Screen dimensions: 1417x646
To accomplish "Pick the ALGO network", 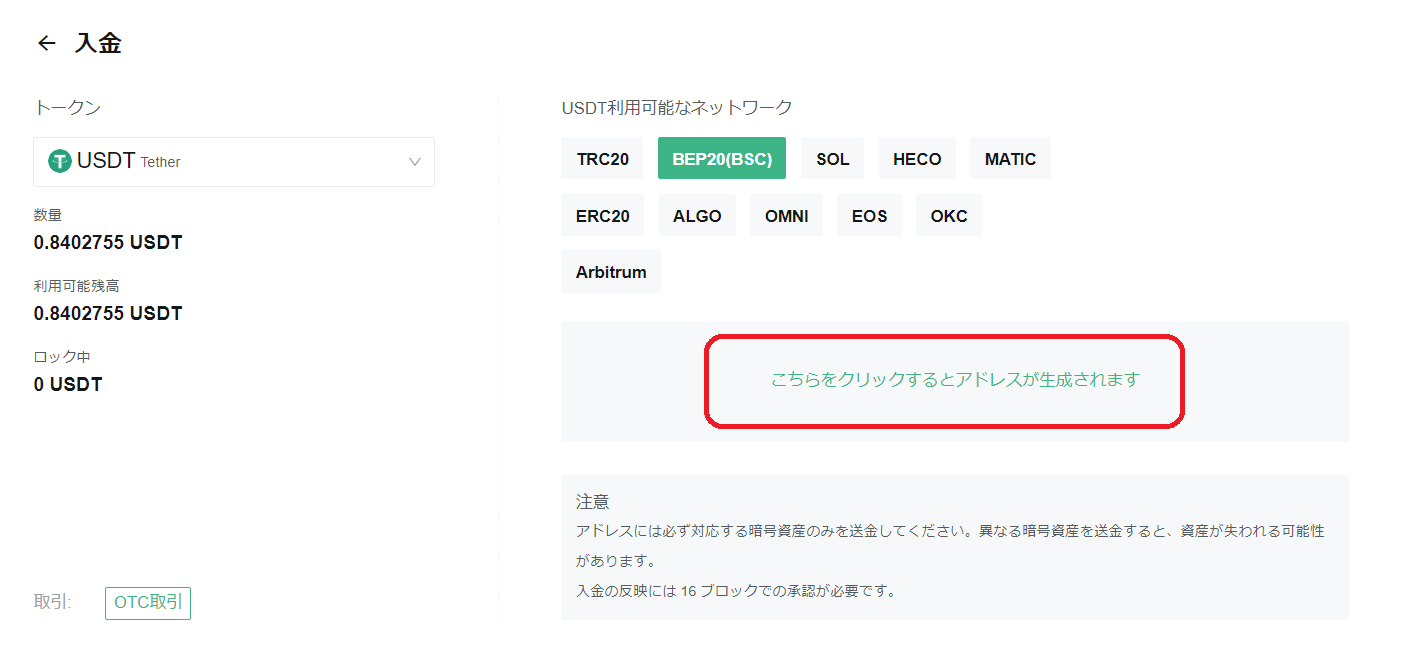I will point(697,216).
